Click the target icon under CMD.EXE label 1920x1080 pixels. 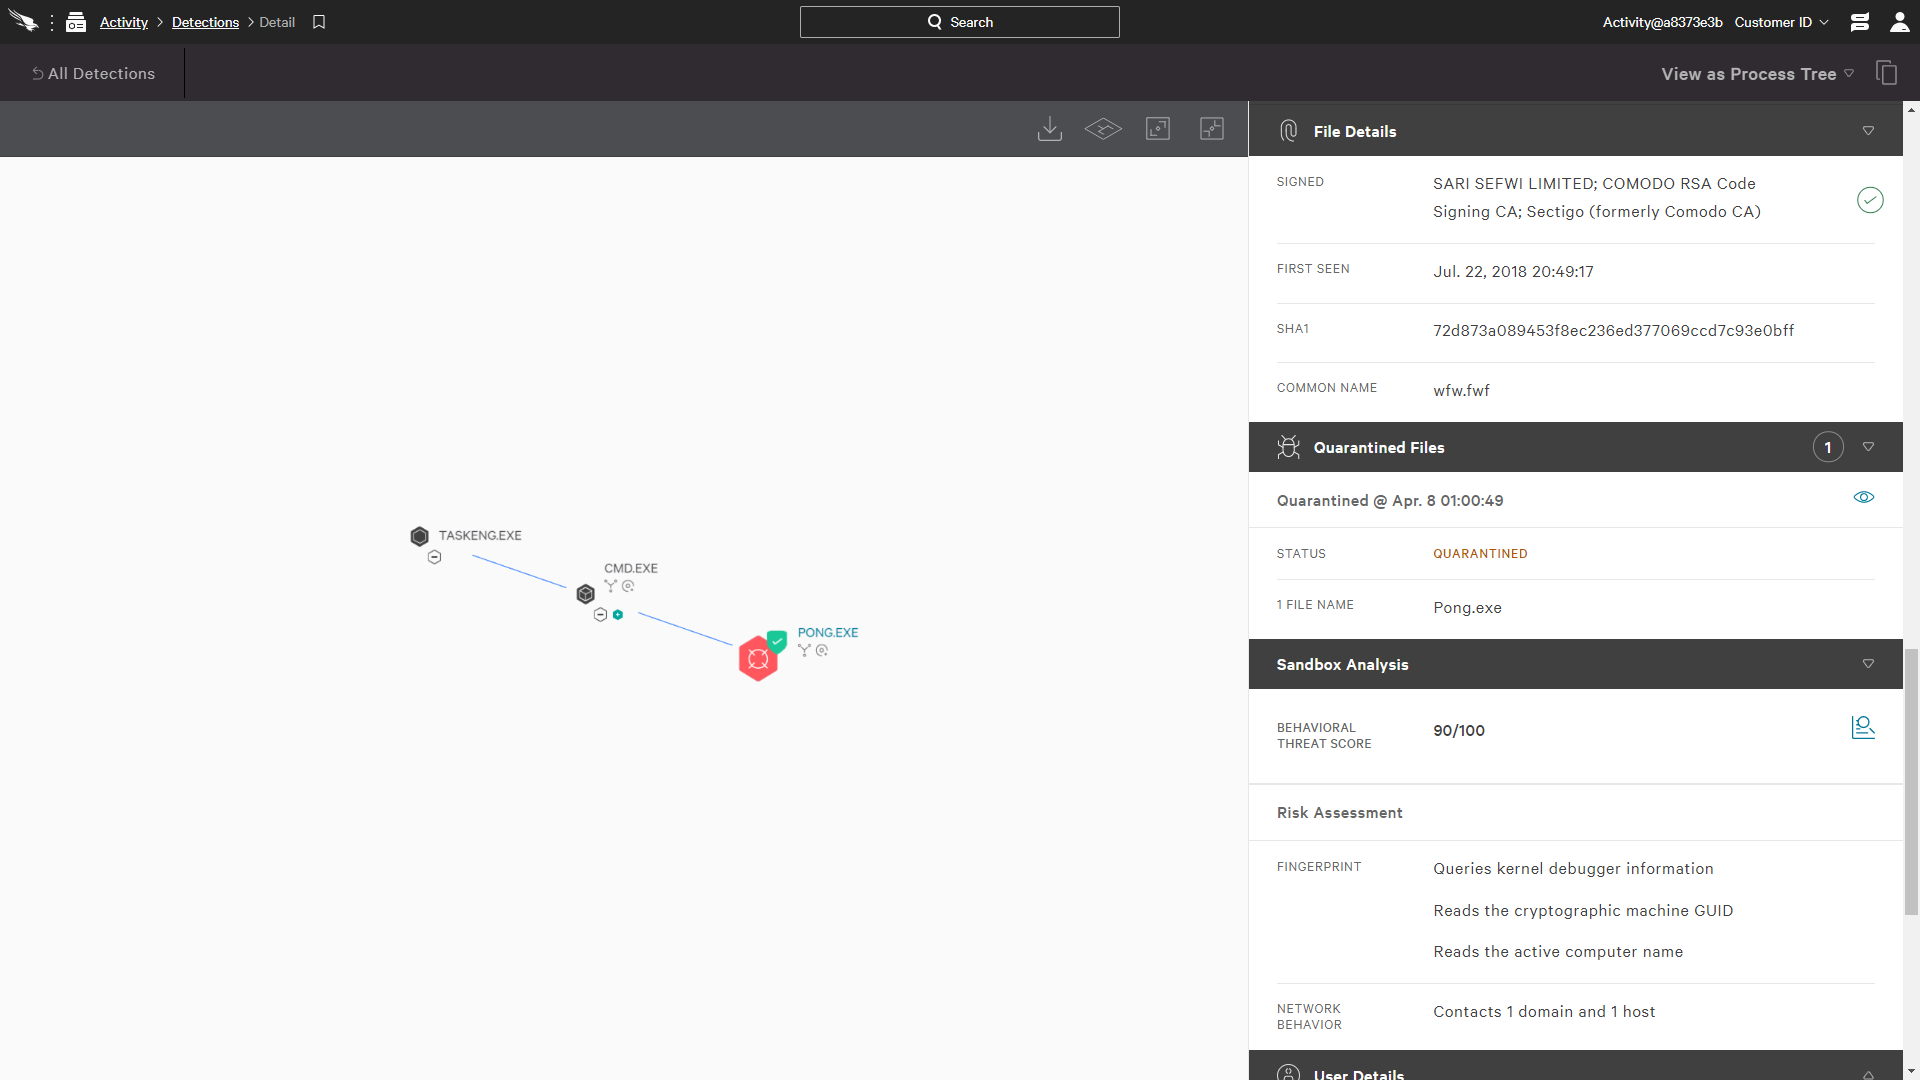point(628,586)
